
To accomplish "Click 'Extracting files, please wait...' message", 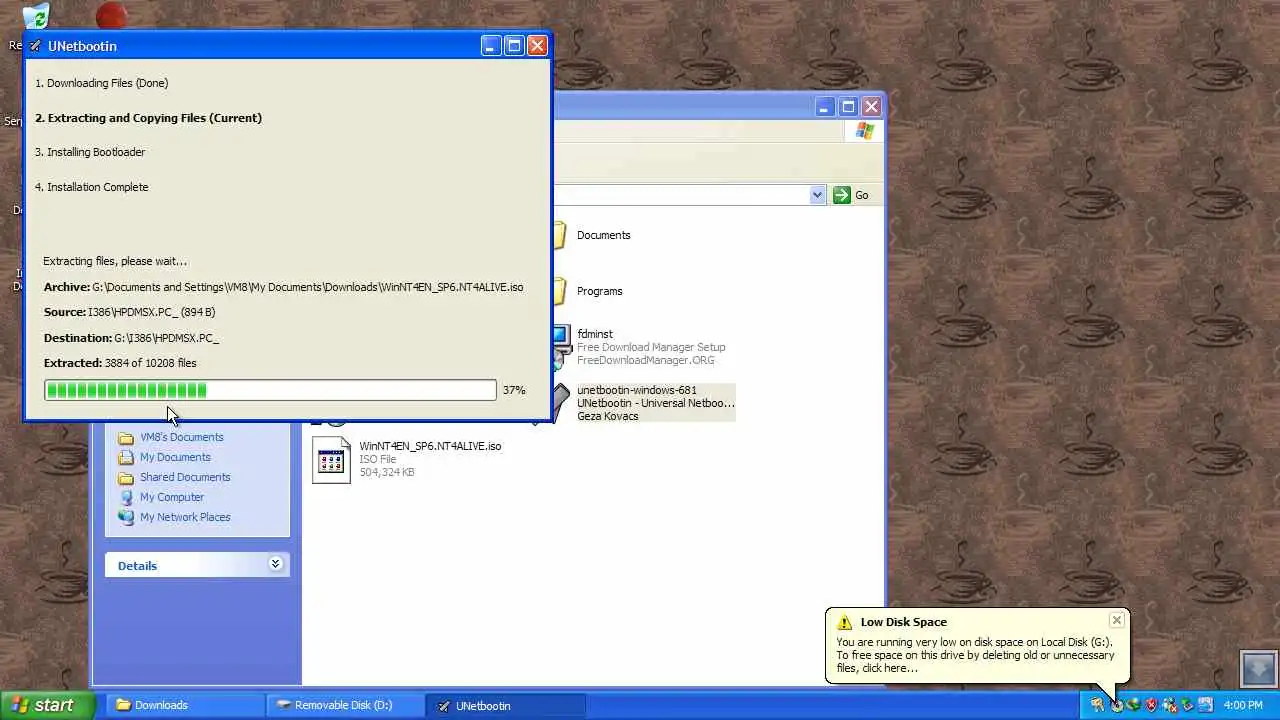I will tap(115, 261).
